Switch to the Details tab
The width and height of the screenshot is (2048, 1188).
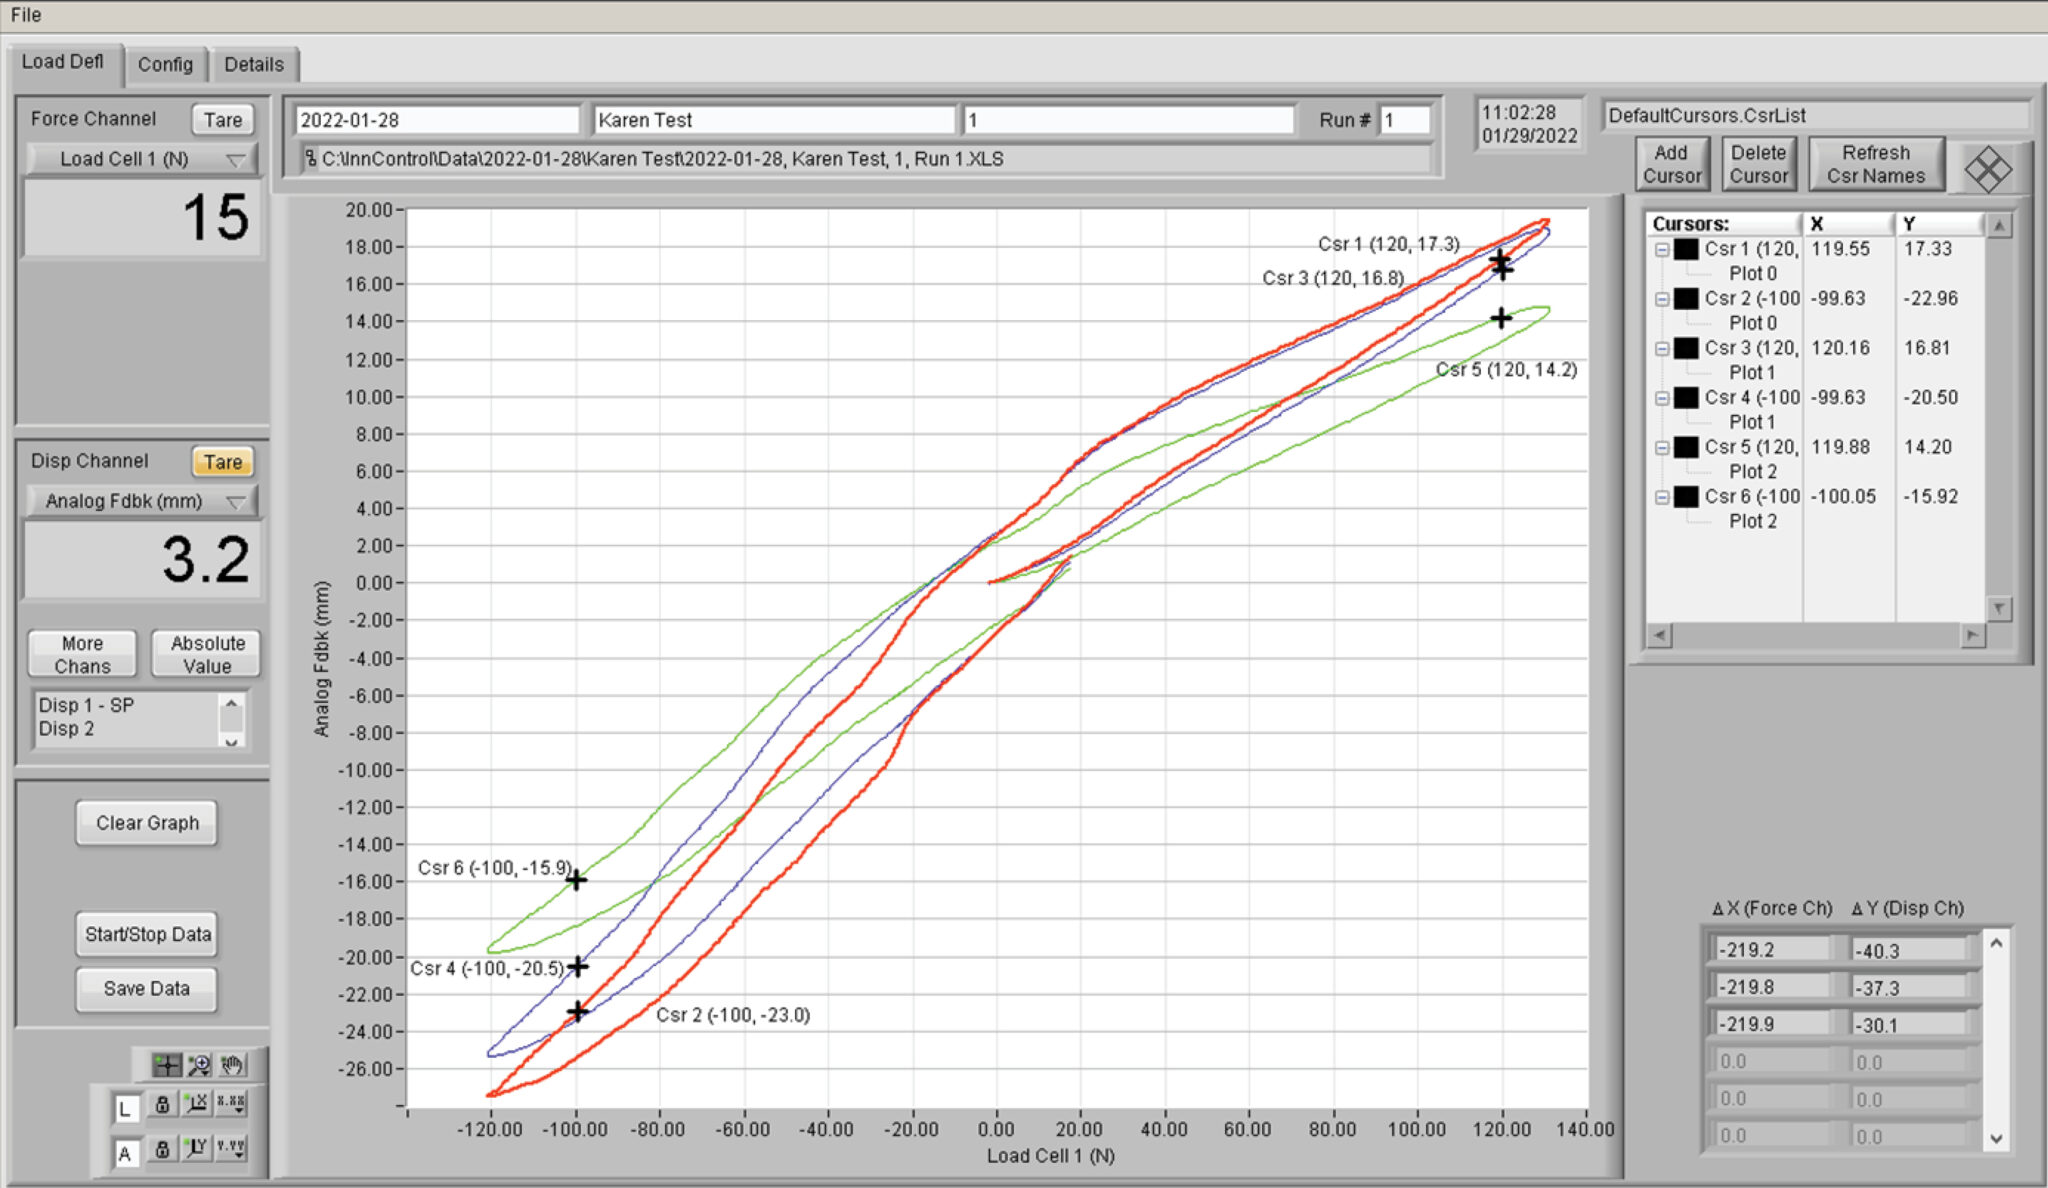[x=254, y=65]
